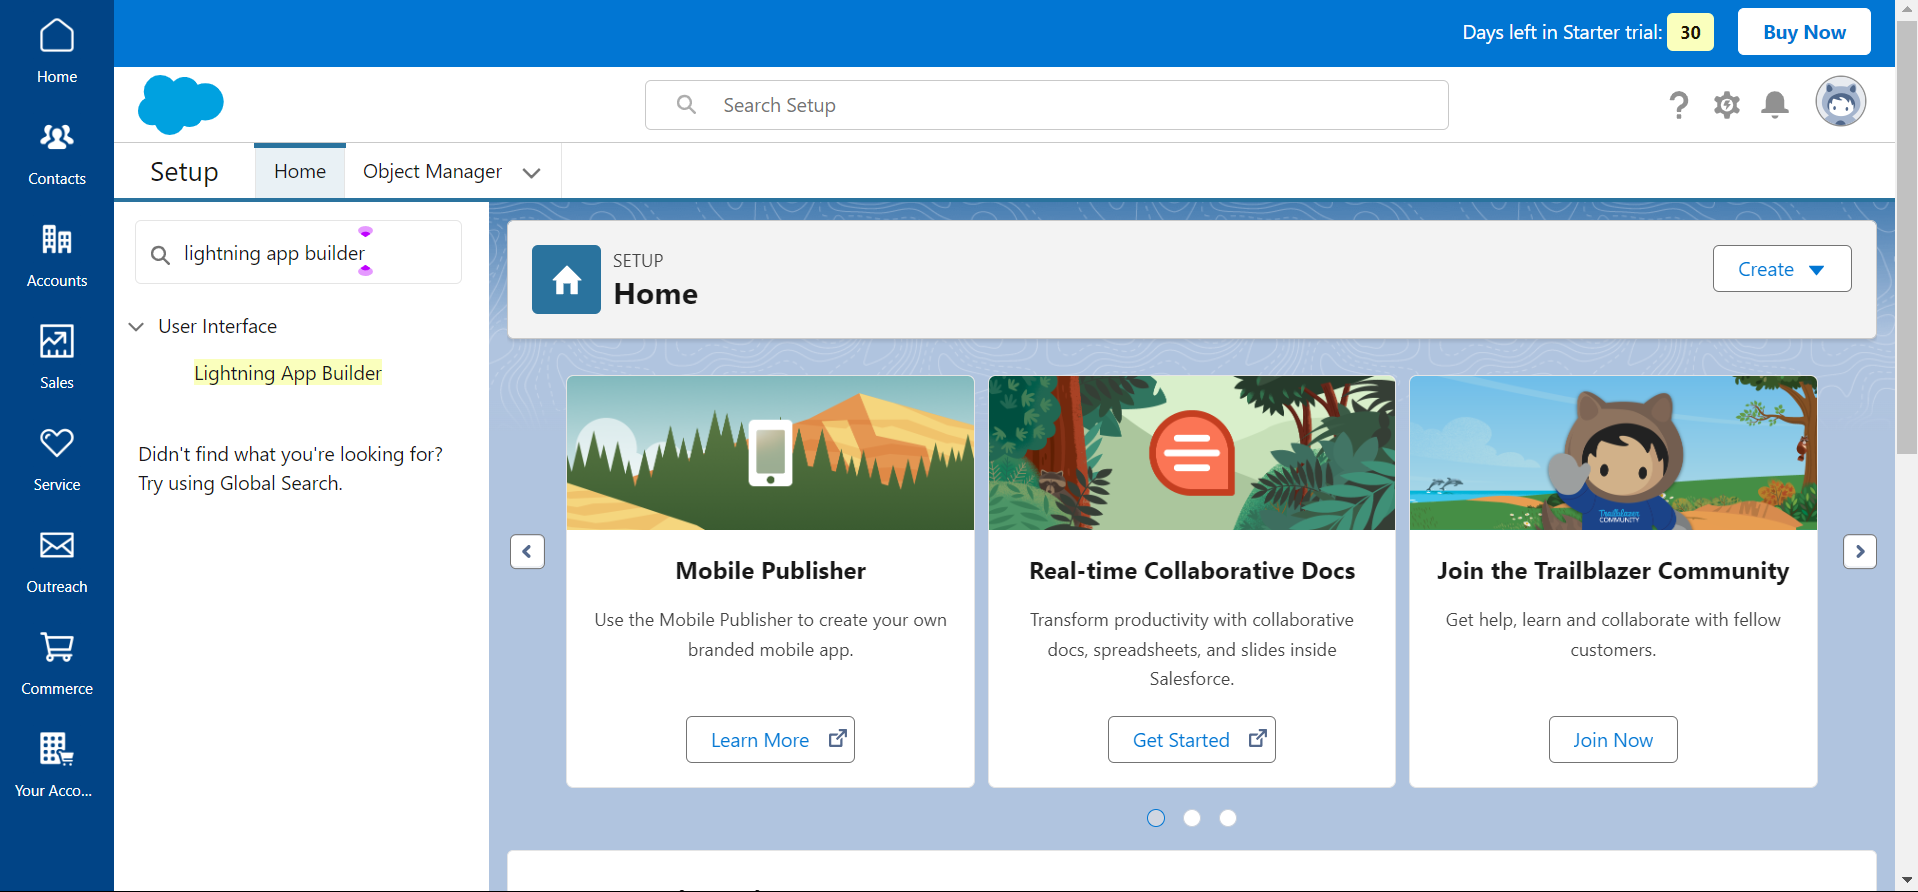Viewport: 1918px width, 892px height.
Task: Select the third carousel page dot
Action: coord(1228,818)
